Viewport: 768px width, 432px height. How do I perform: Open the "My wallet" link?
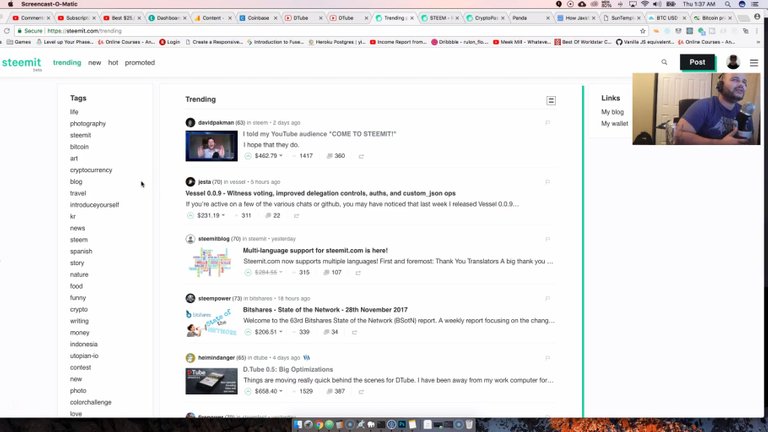[614, 124]
